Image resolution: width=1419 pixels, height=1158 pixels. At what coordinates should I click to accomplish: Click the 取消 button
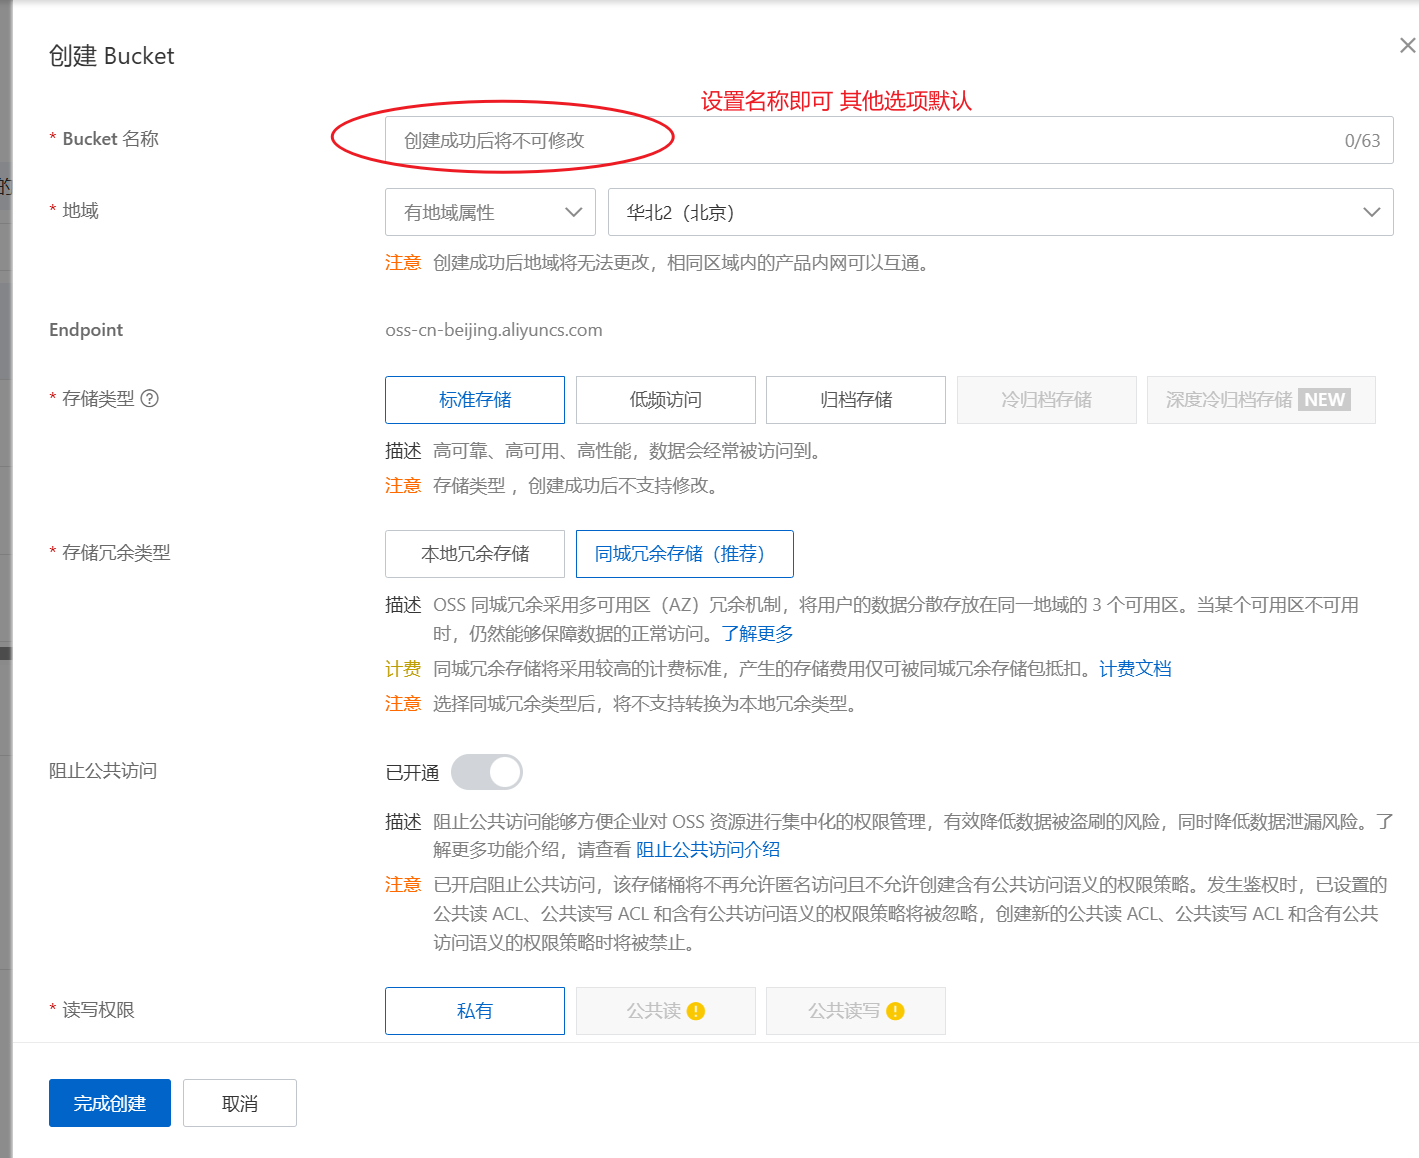click(x=240, y=1103)
